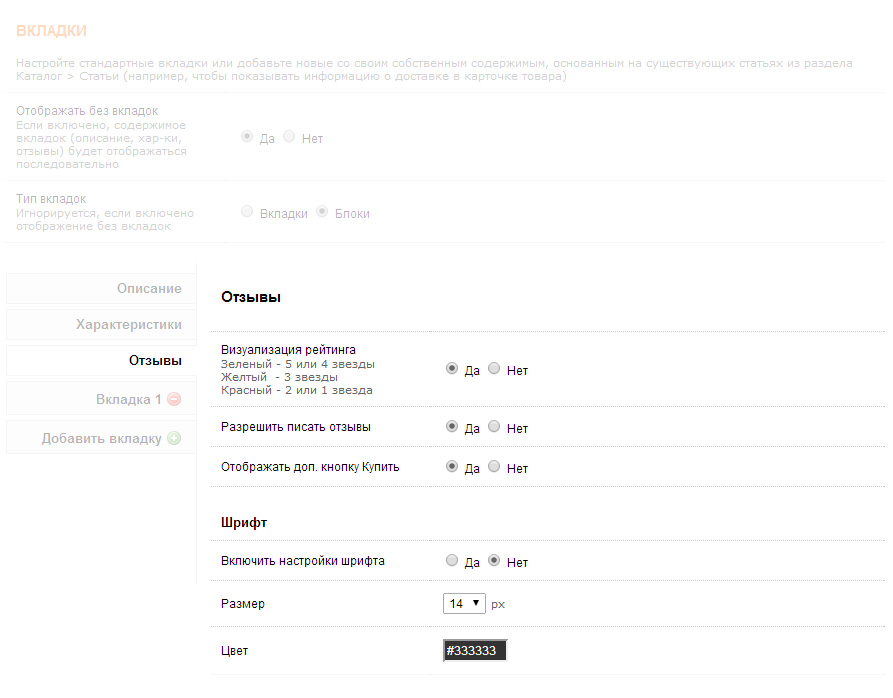Expand the Размер font size dropdown

coord(464,604)
